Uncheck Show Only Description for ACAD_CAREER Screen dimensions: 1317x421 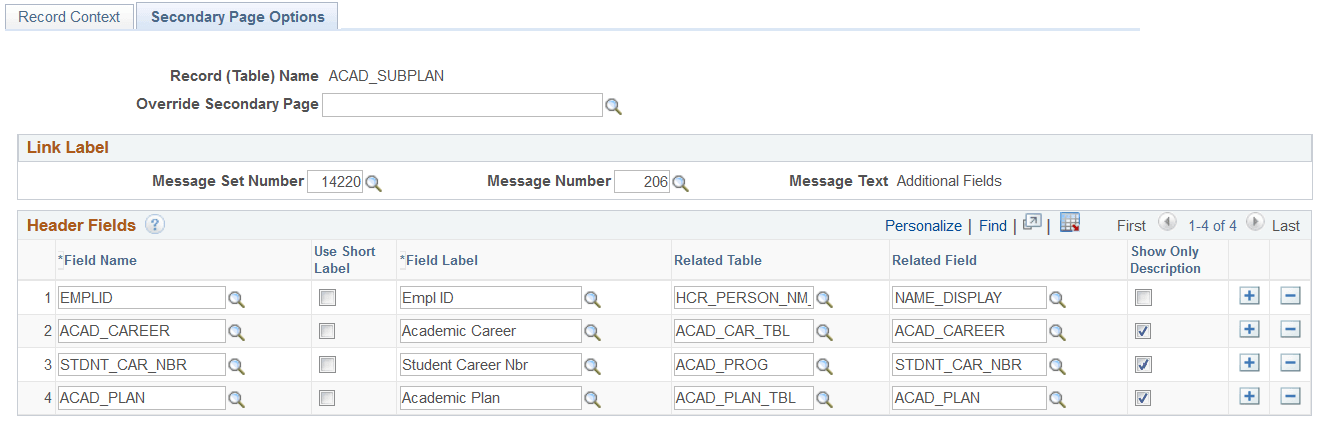coord(1143,331)
